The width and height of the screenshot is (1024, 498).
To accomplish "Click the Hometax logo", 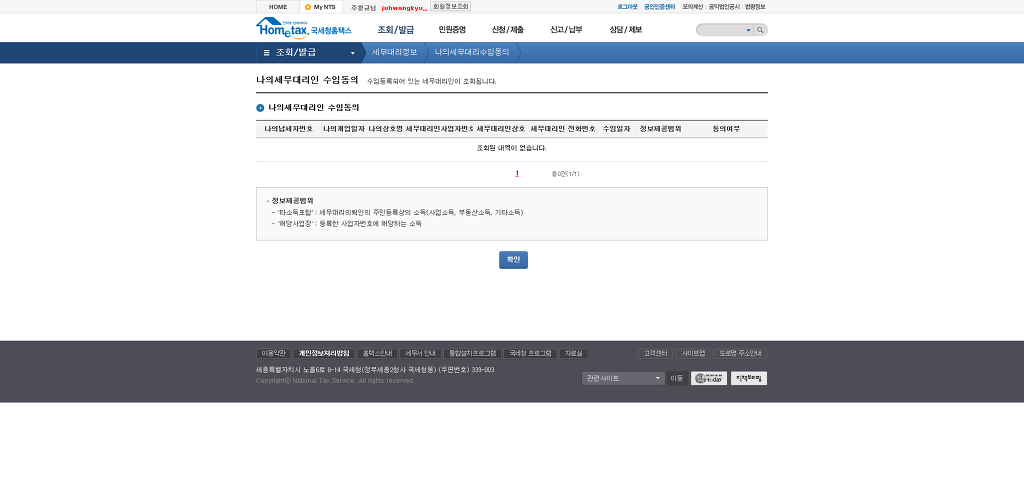I will pyautogui.click(x=304, y=28).
